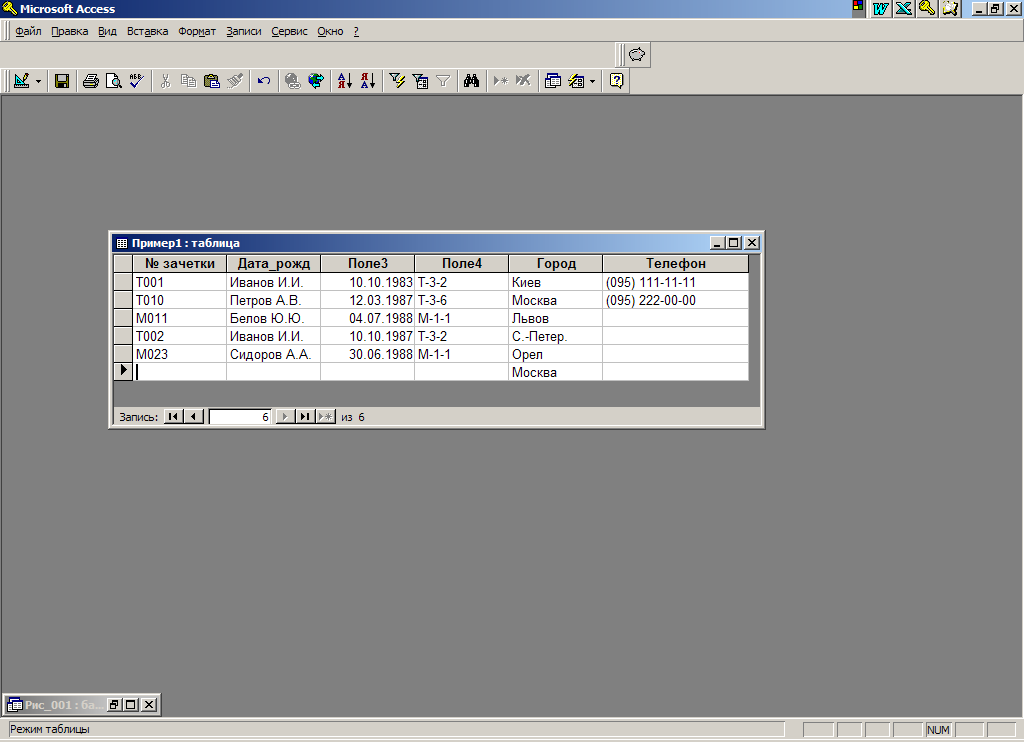Select the Телефон column header
The image size is (1024, 742).
tap(676, 263)
